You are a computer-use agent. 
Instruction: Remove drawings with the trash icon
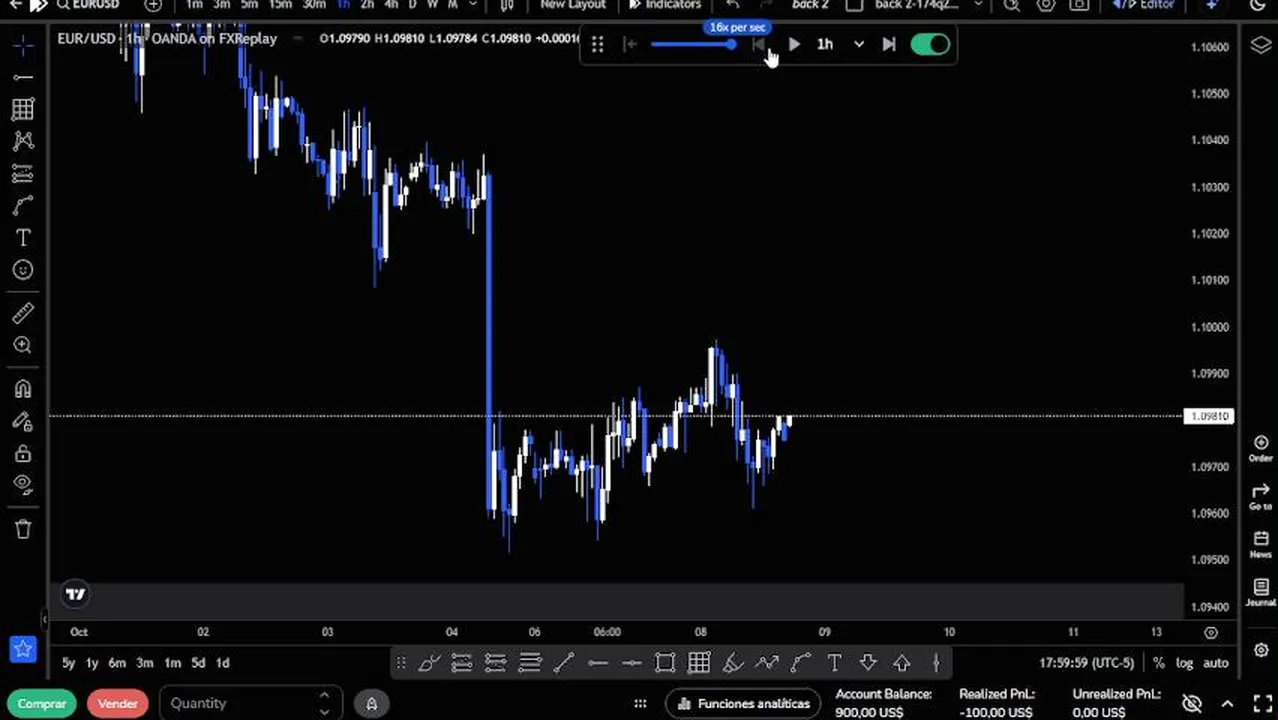tap(23, 529)
